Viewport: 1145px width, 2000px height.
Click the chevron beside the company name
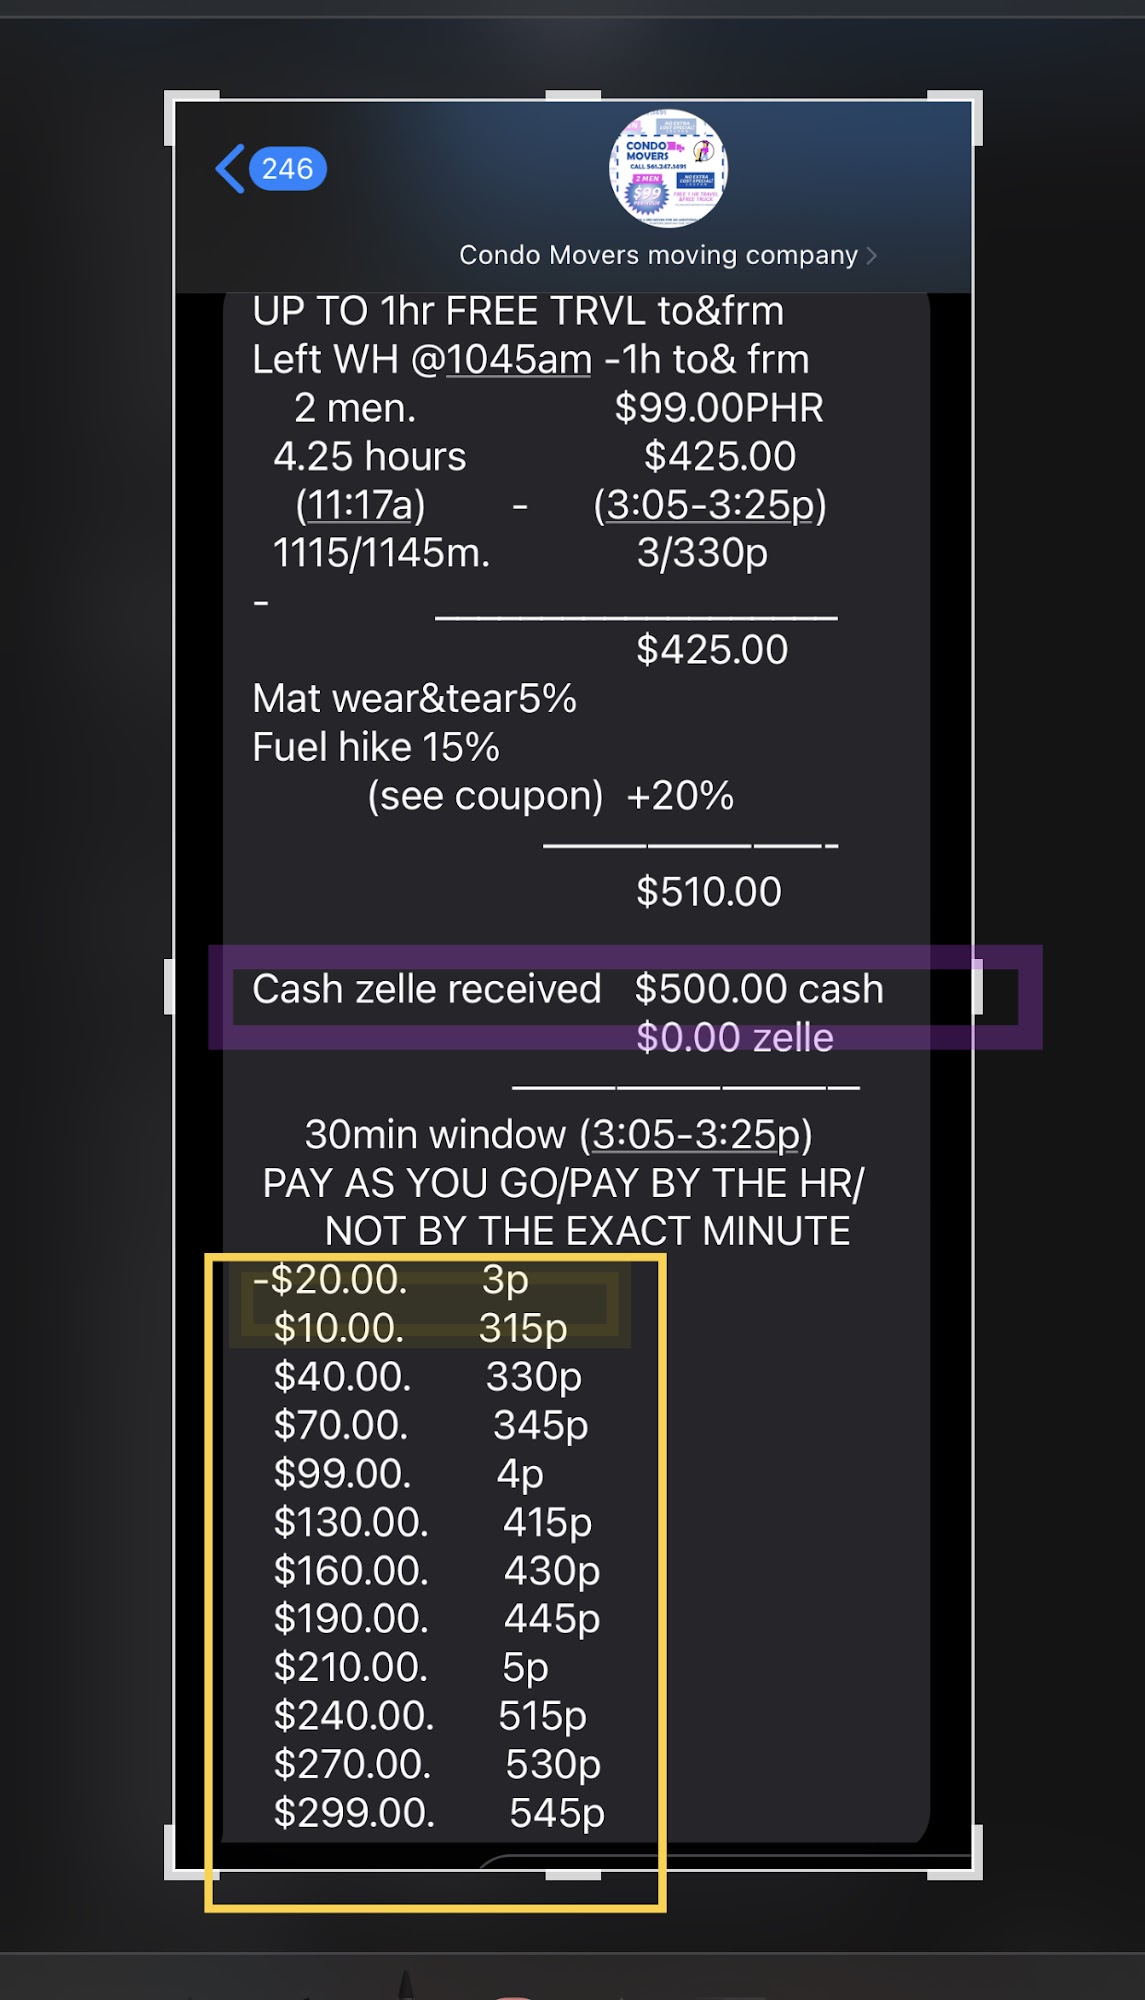point(872,256)
